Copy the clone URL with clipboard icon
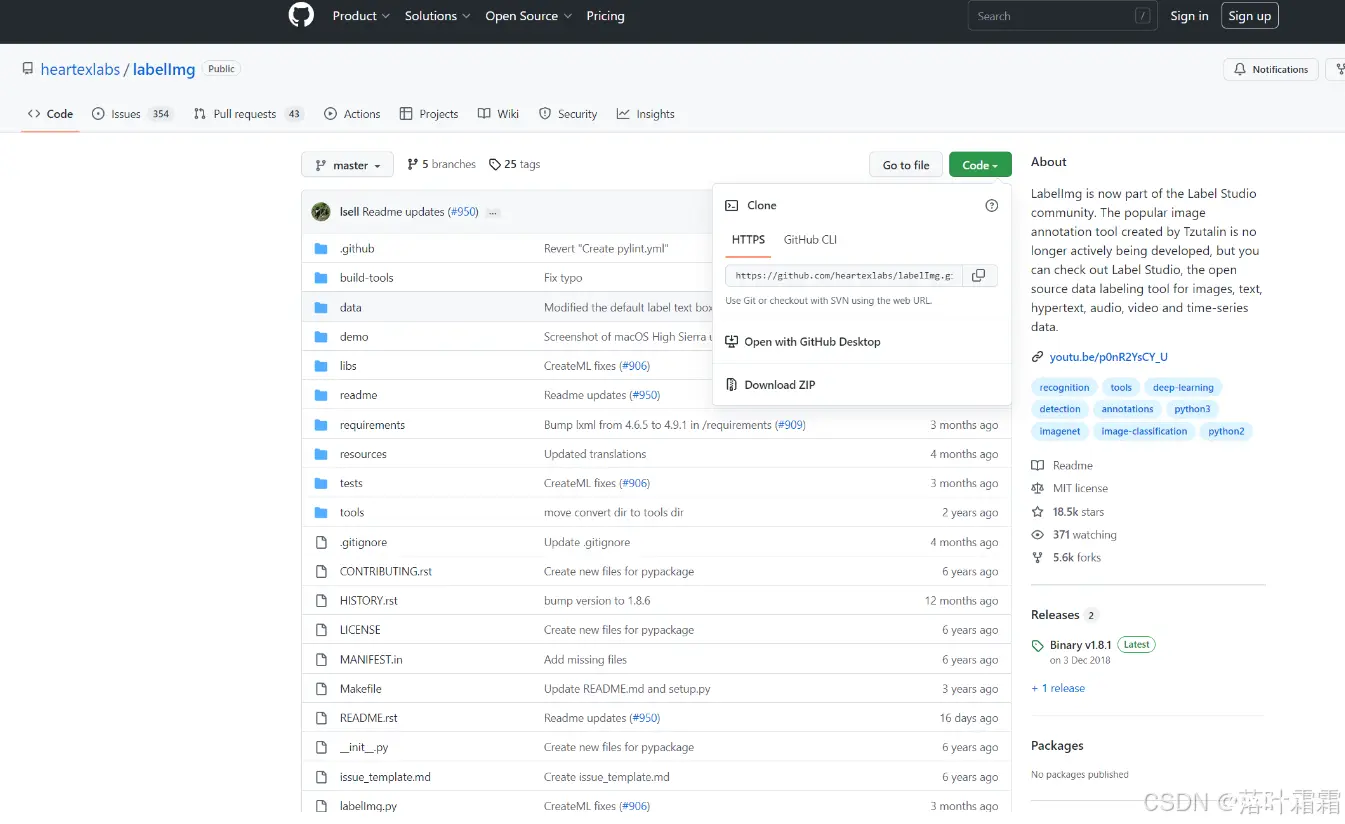The image size is (1345, 824). (x=979, y=275)
